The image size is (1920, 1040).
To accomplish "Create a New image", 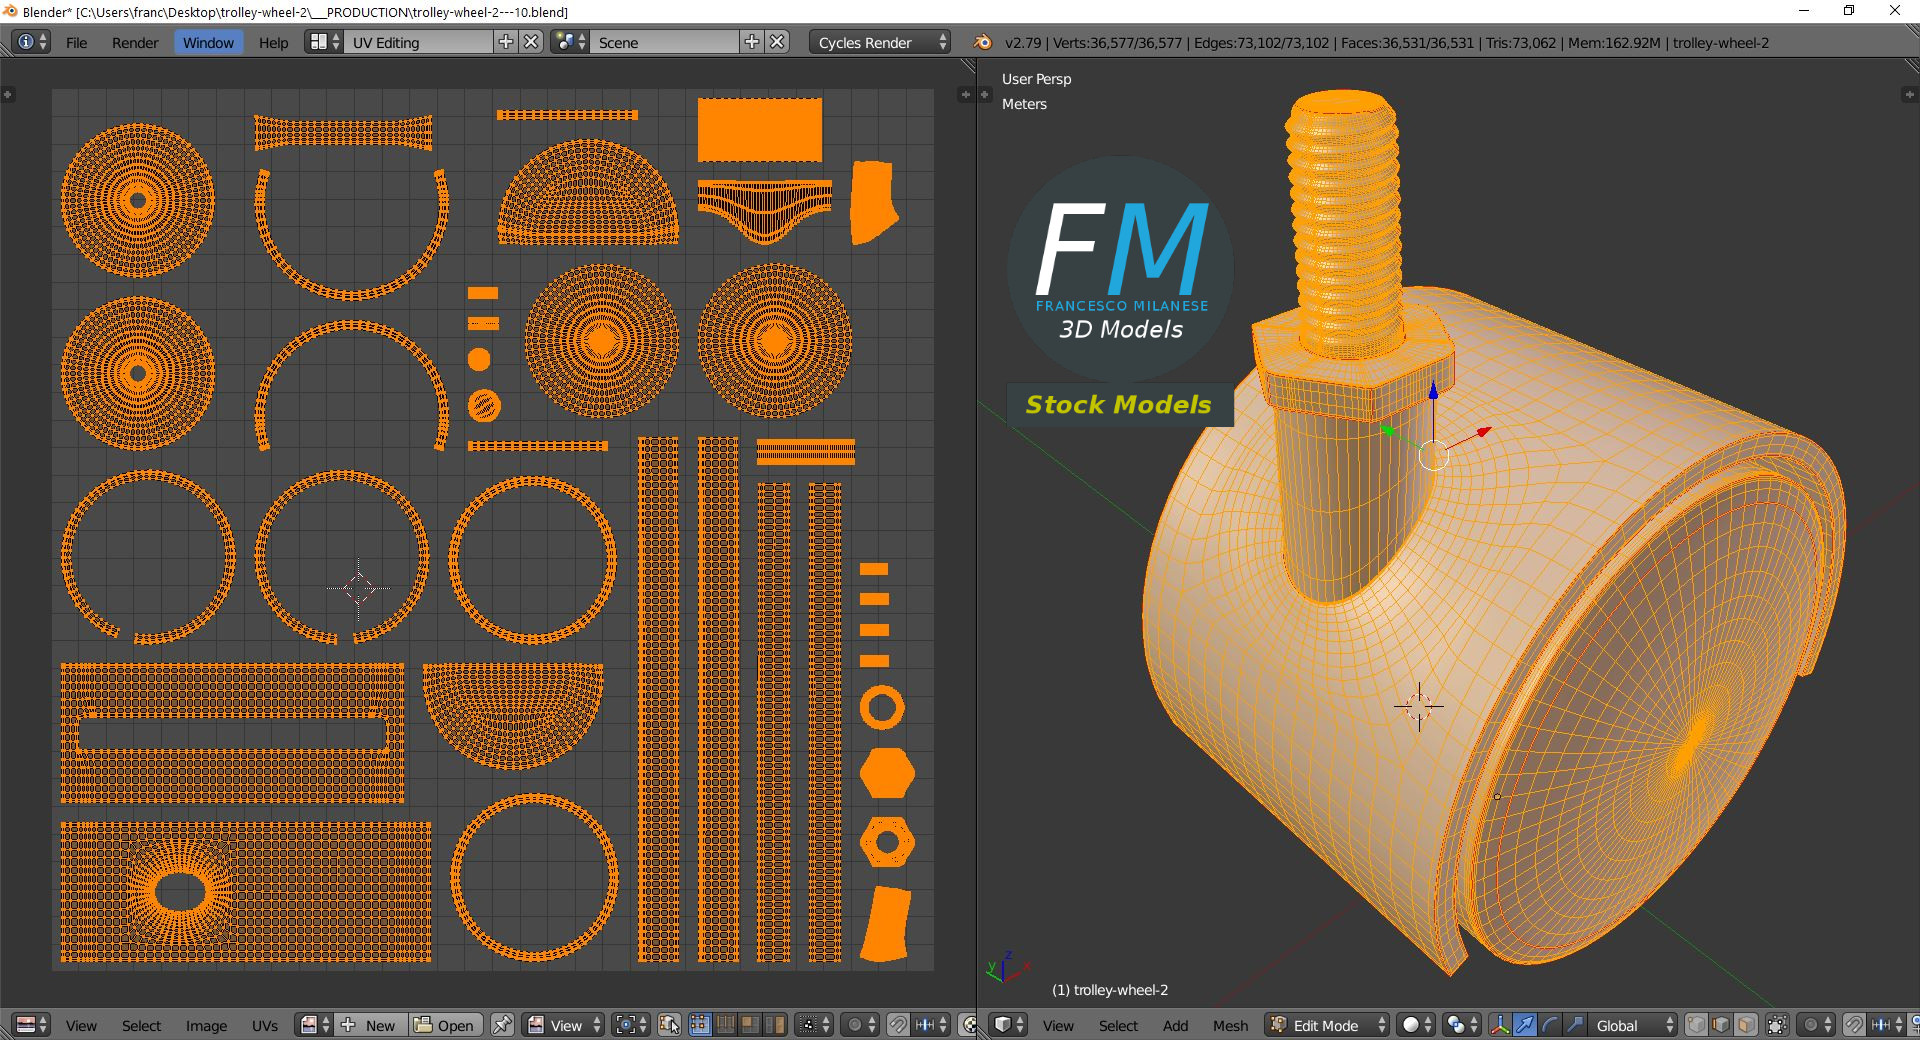I will pos(371,1025).
